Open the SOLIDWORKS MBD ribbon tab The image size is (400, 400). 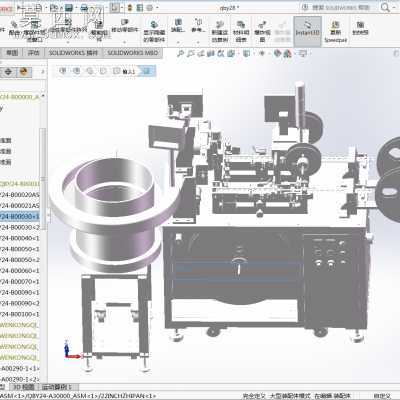[132, 53]
